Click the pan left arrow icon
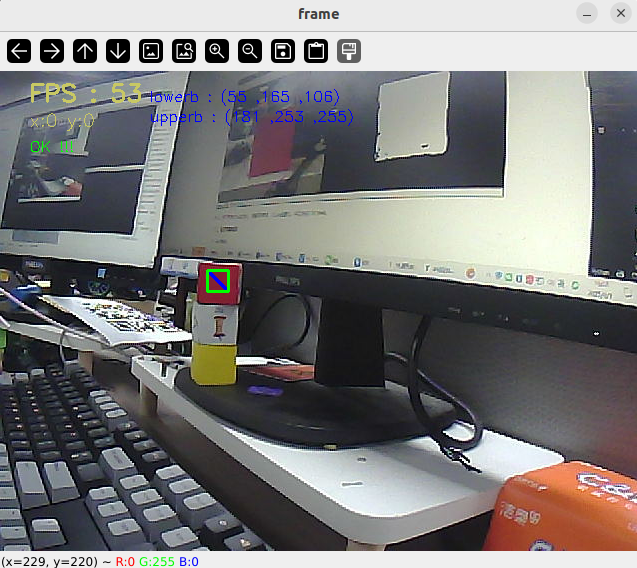Image resolution: width=637 pixels, height=568 pixels. tap(19, 51)
